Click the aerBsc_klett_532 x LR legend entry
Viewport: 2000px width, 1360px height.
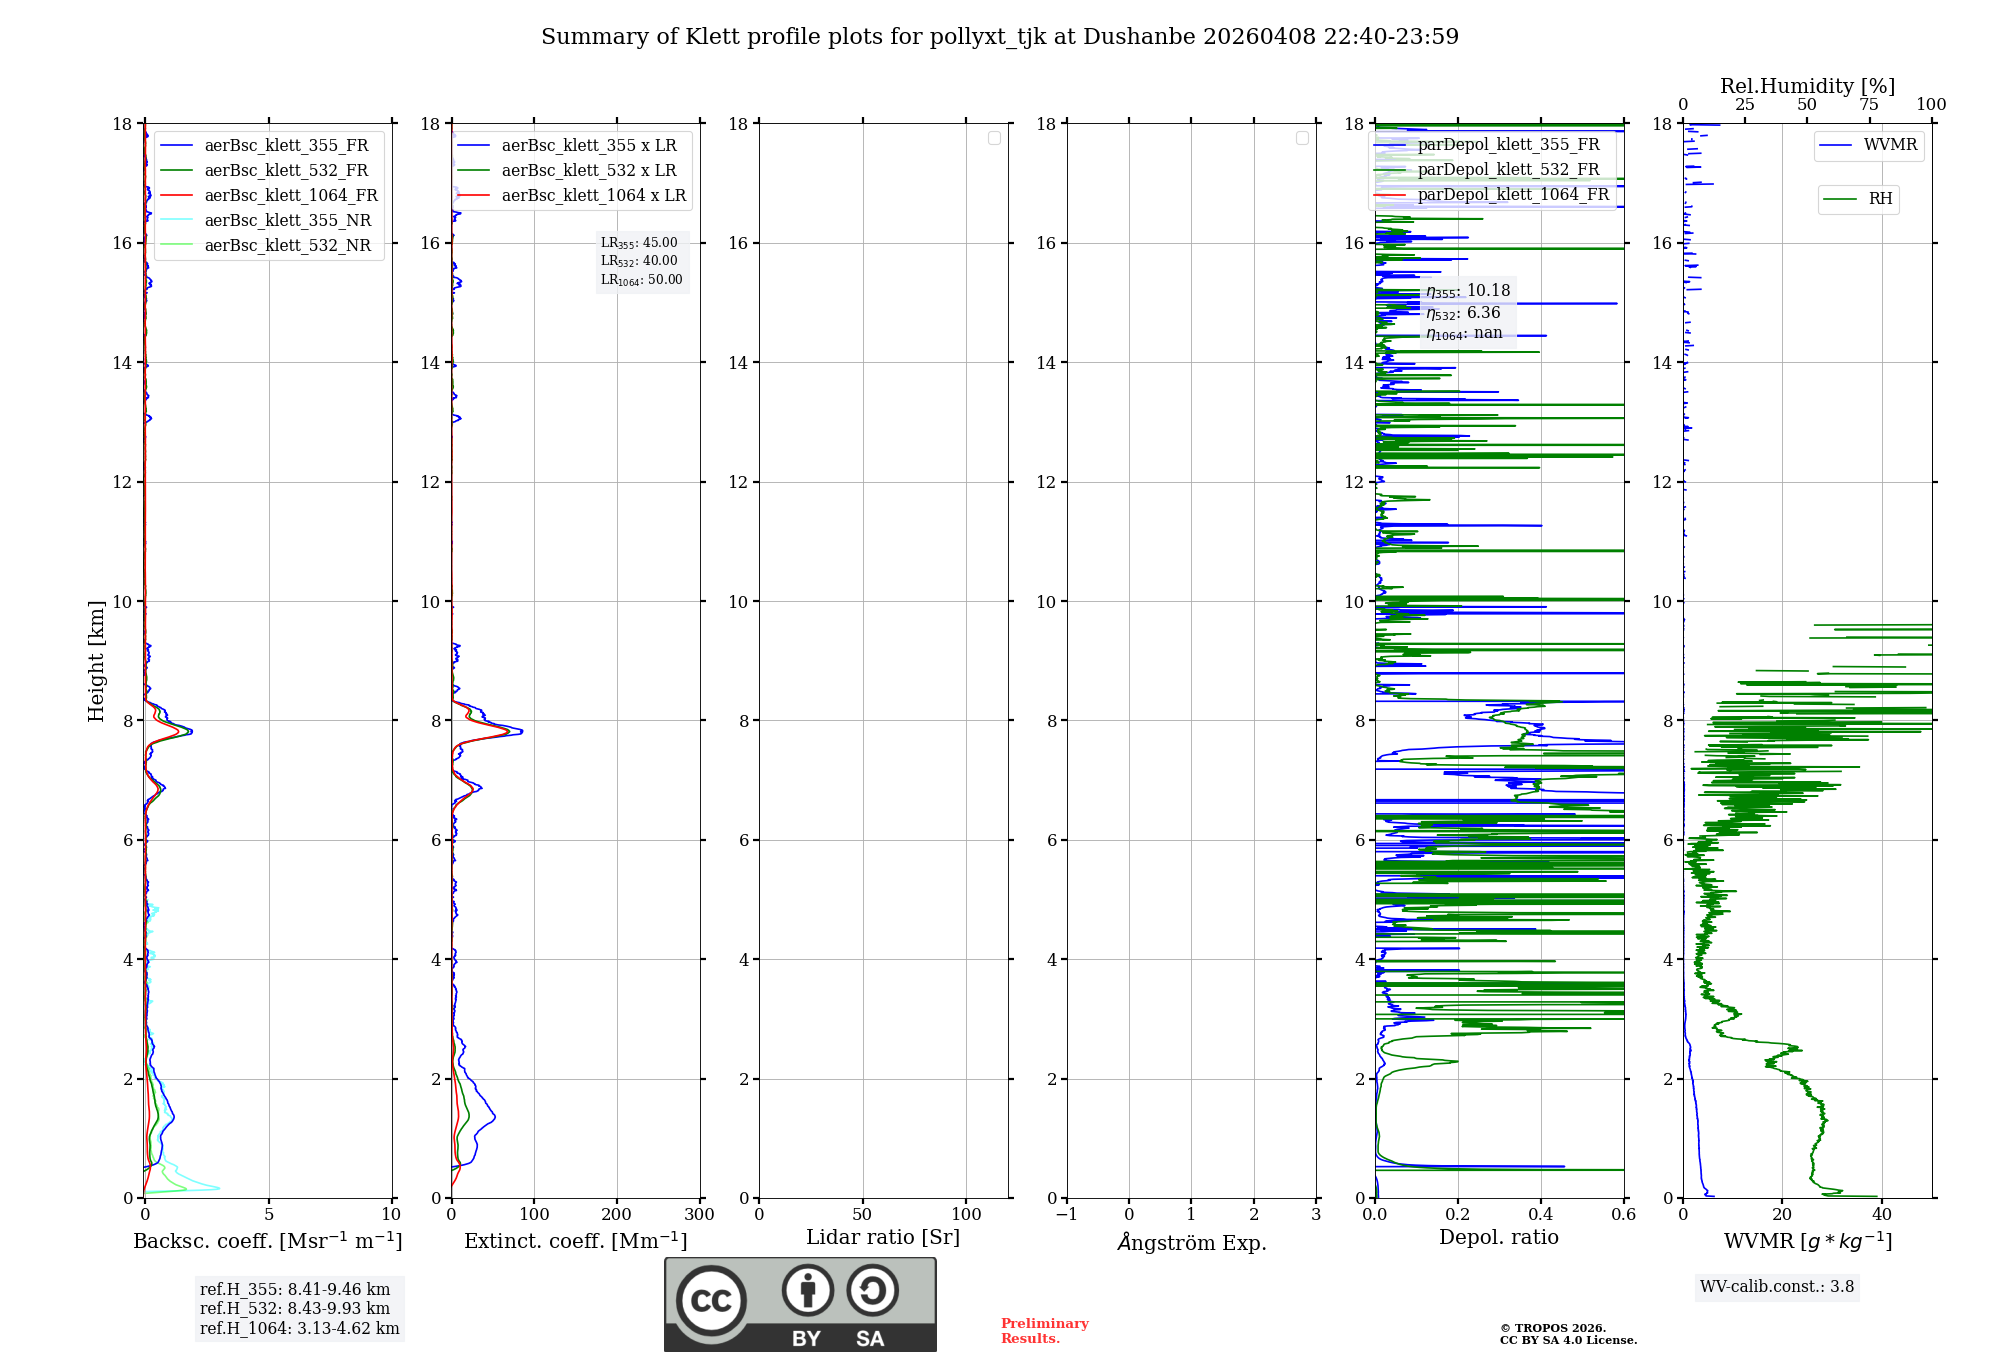tap(588, 171)
